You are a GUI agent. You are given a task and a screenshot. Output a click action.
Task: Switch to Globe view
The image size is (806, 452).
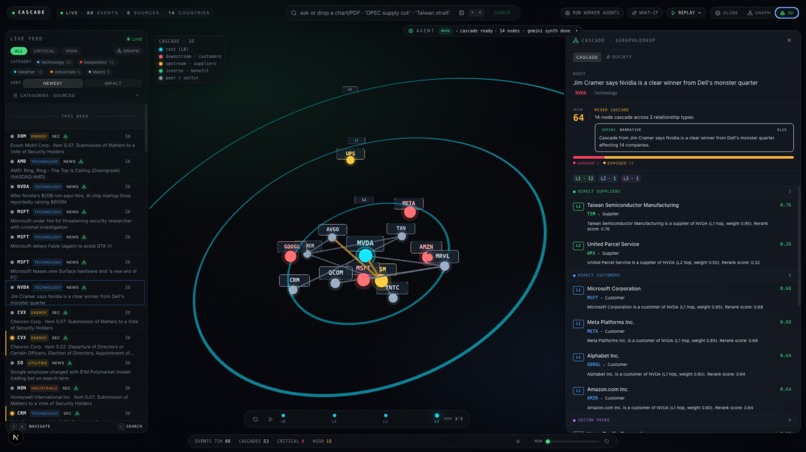[x=726, y=13]
